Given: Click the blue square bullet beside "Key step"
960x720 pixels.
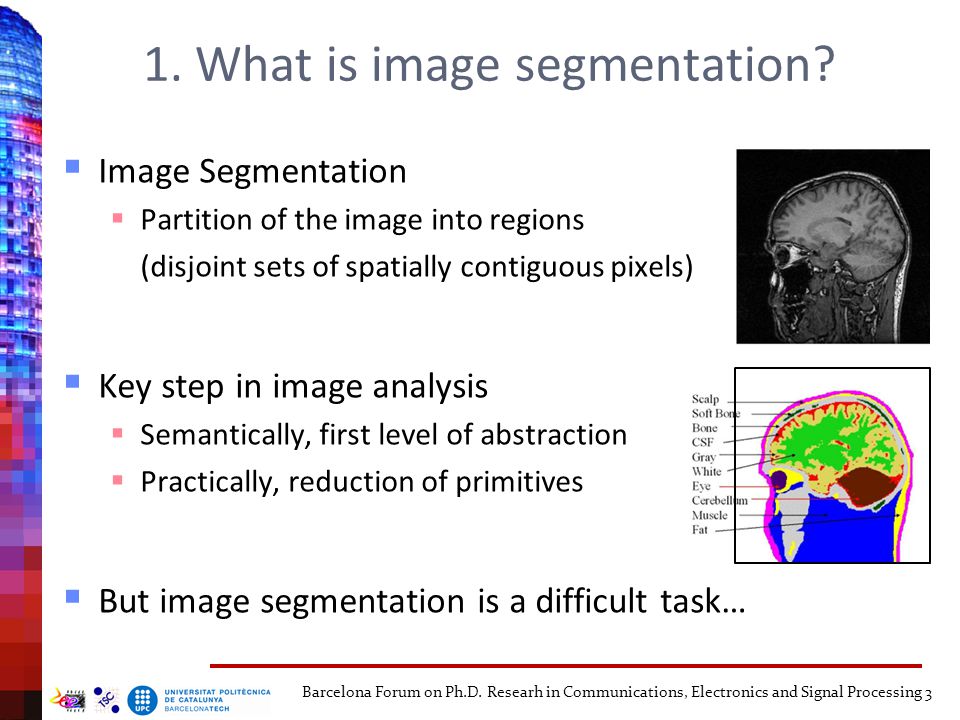Looking at the screenshot, I should [x=73, y=381].
